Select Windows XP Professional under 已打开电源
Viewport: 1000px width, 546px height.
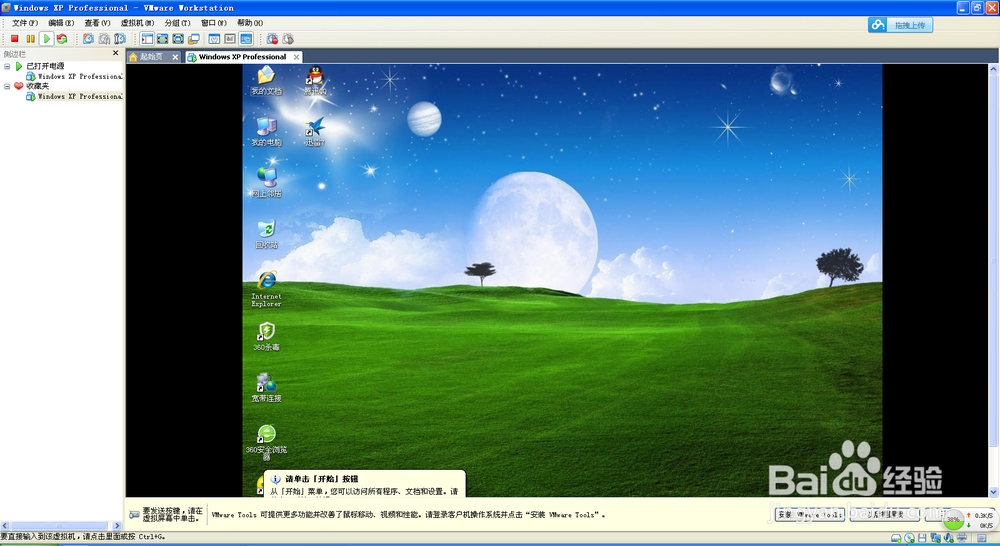(x=80, y=77)
